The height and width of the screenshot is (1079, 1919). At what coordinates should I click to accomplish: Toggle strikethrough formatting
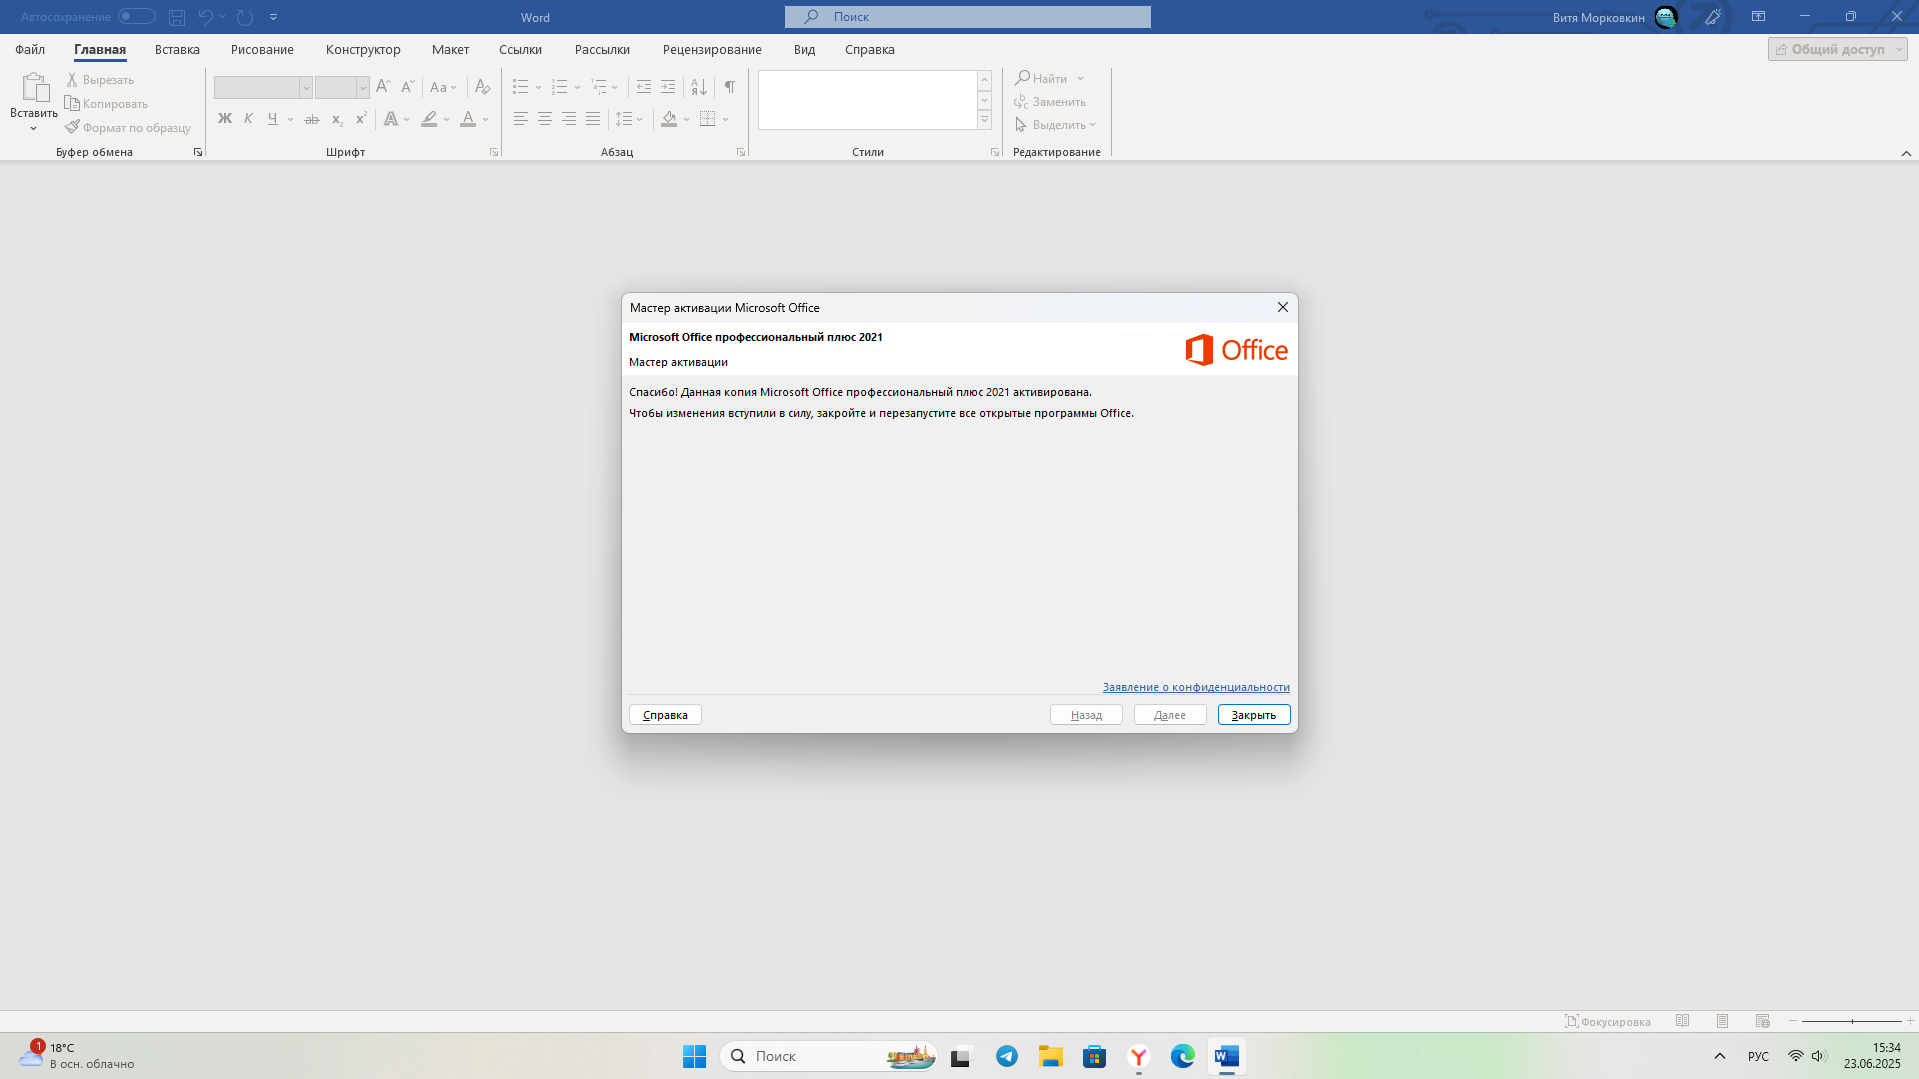pos(312,119)
